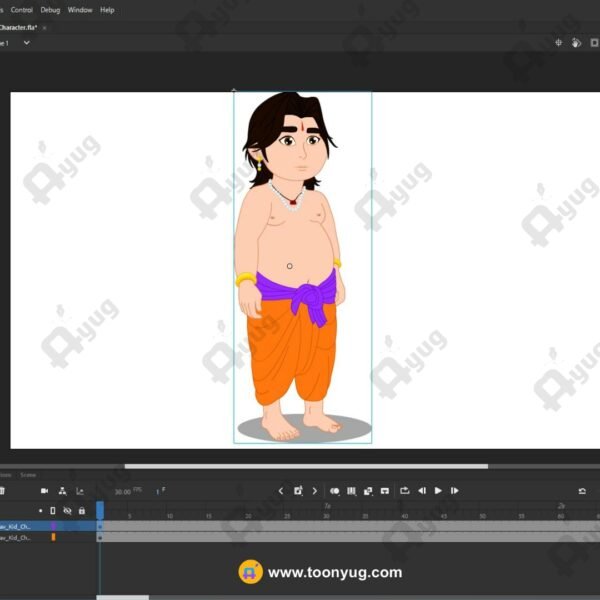Close the Character.fla document tab

(44, 28)
